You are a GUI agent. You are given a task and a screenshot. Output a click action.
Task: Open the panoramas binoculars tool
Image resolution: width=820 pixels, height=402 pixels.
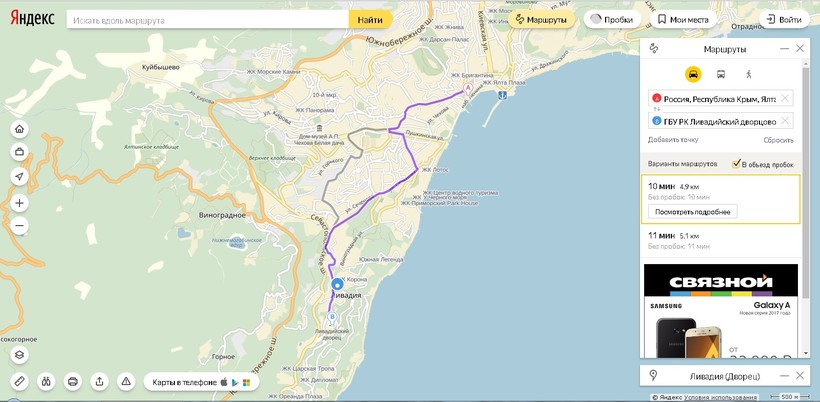(x=46, y=381)
